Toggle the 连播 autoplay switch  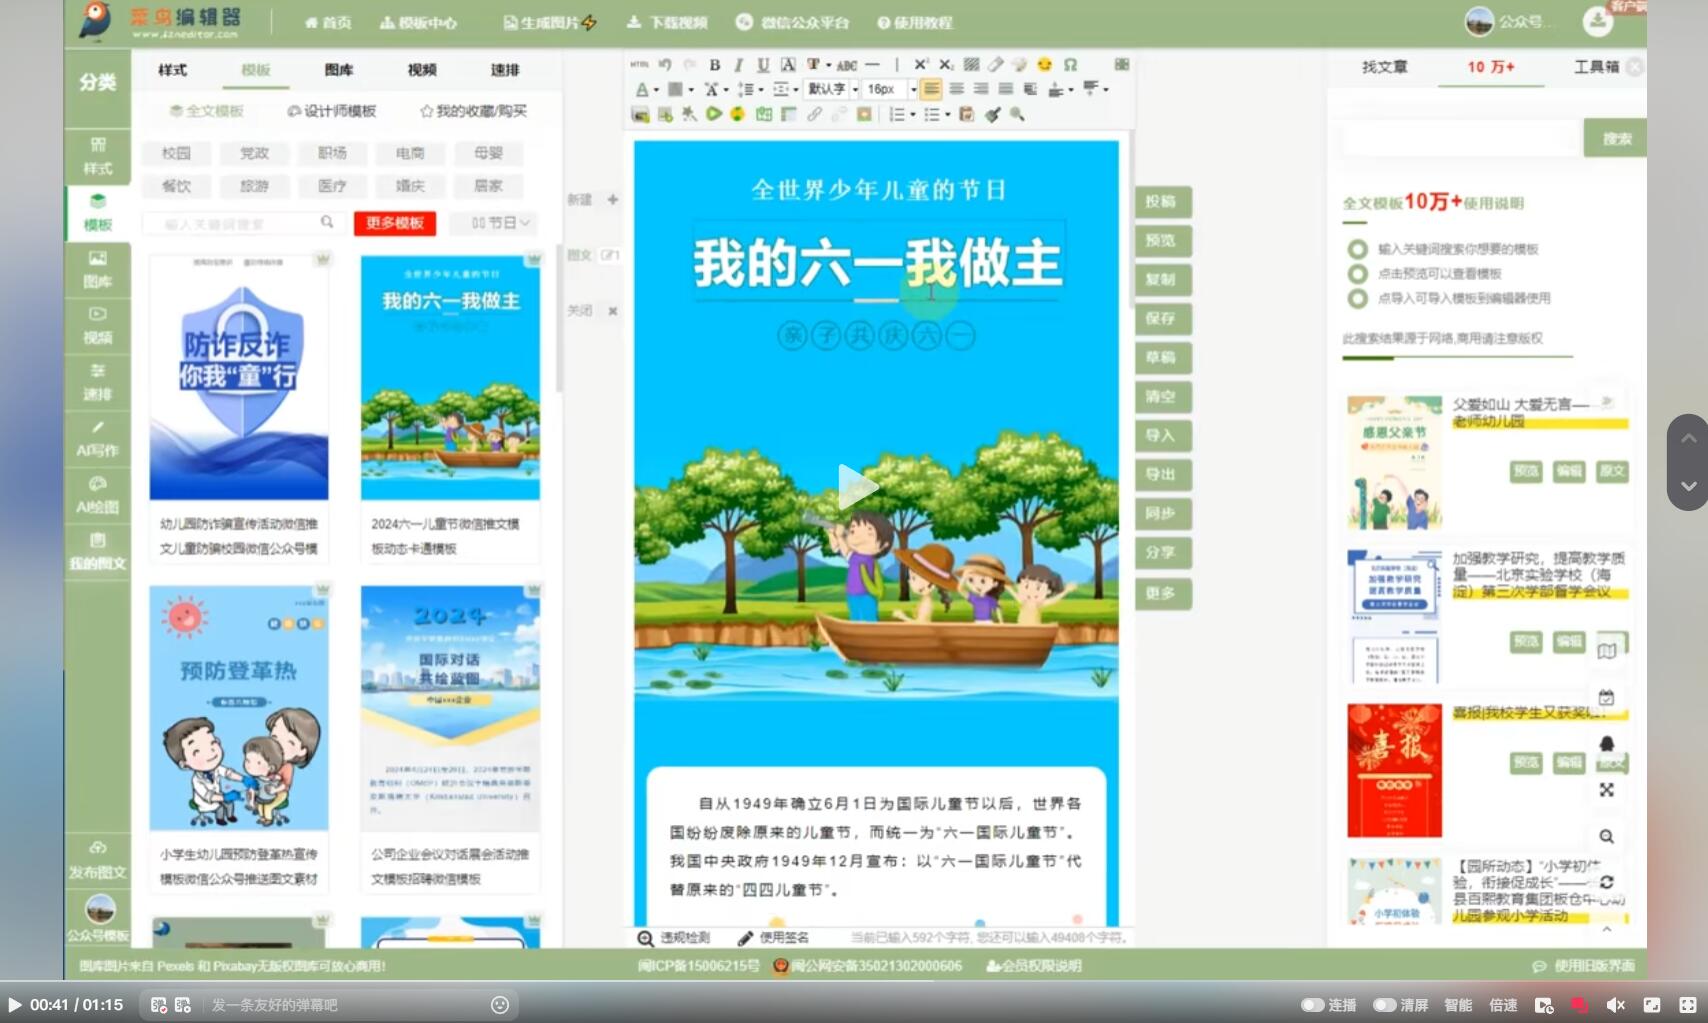(1312, 1005)
